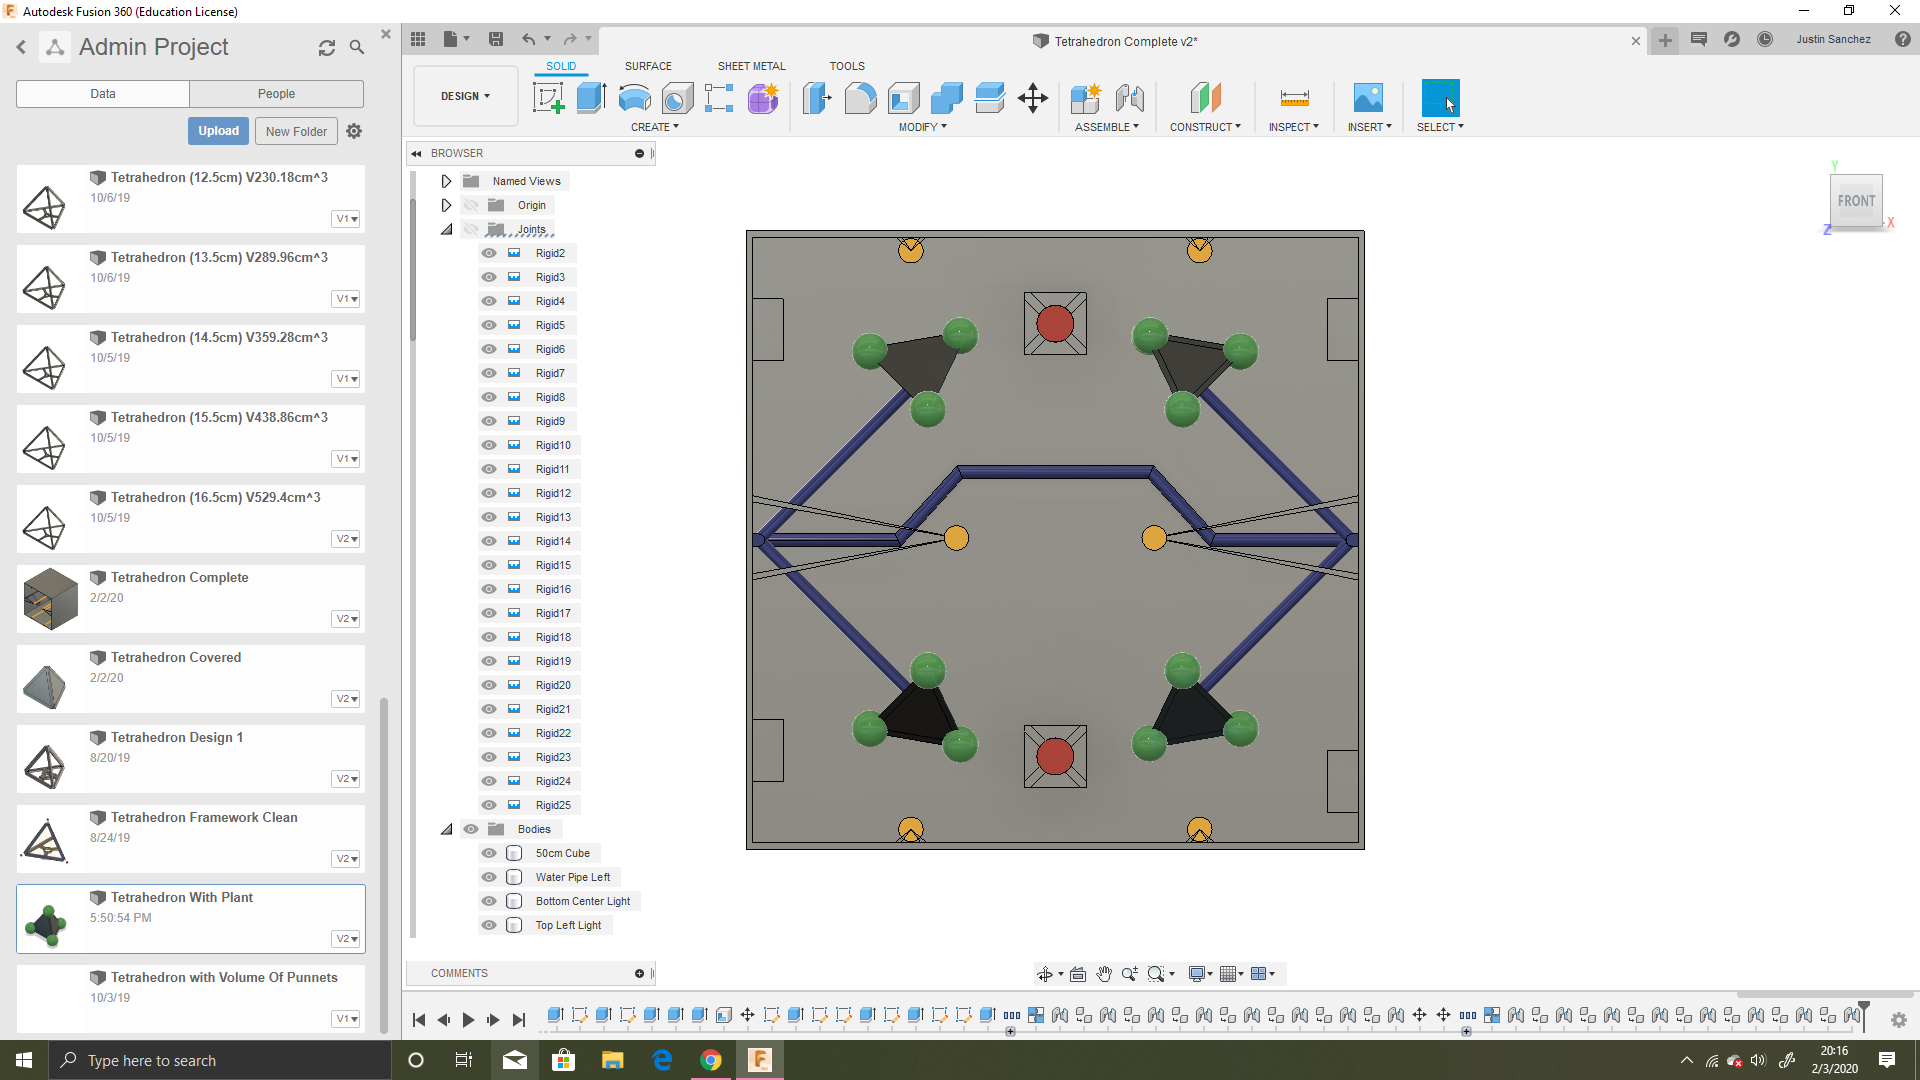Click the Upload button
Screen dimensions: 1920x1080
coord(218,131)
